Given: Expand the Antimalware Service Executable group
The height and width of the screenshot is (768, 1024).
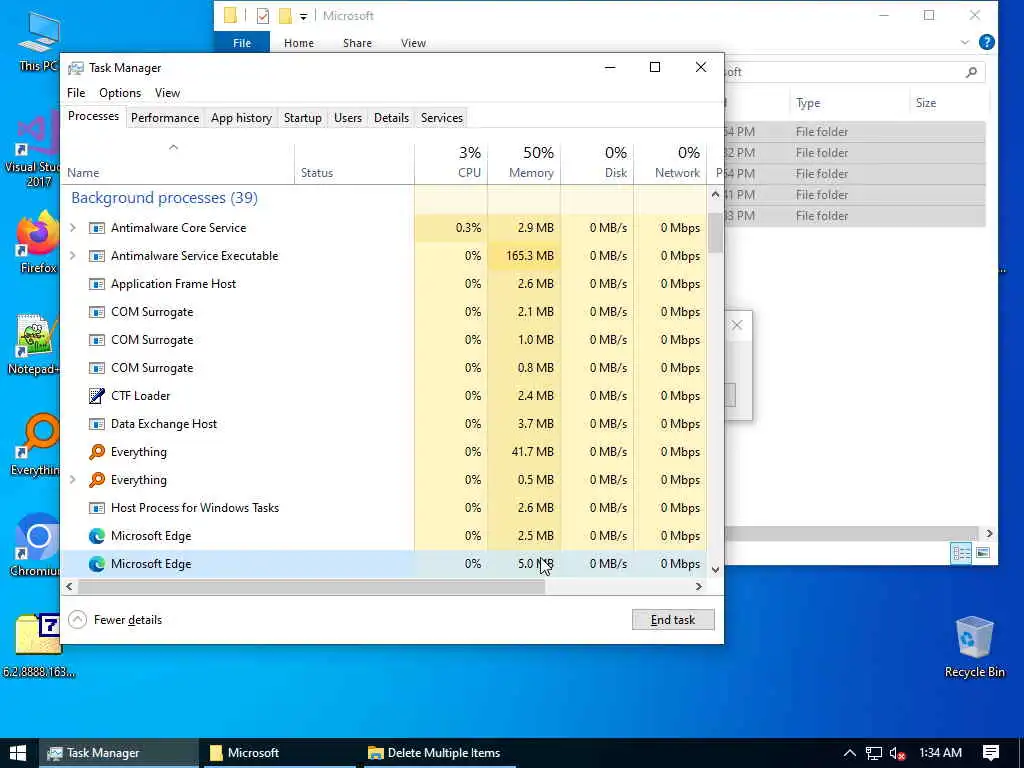Looking at the screenshot, I should [x=73, y=256].
